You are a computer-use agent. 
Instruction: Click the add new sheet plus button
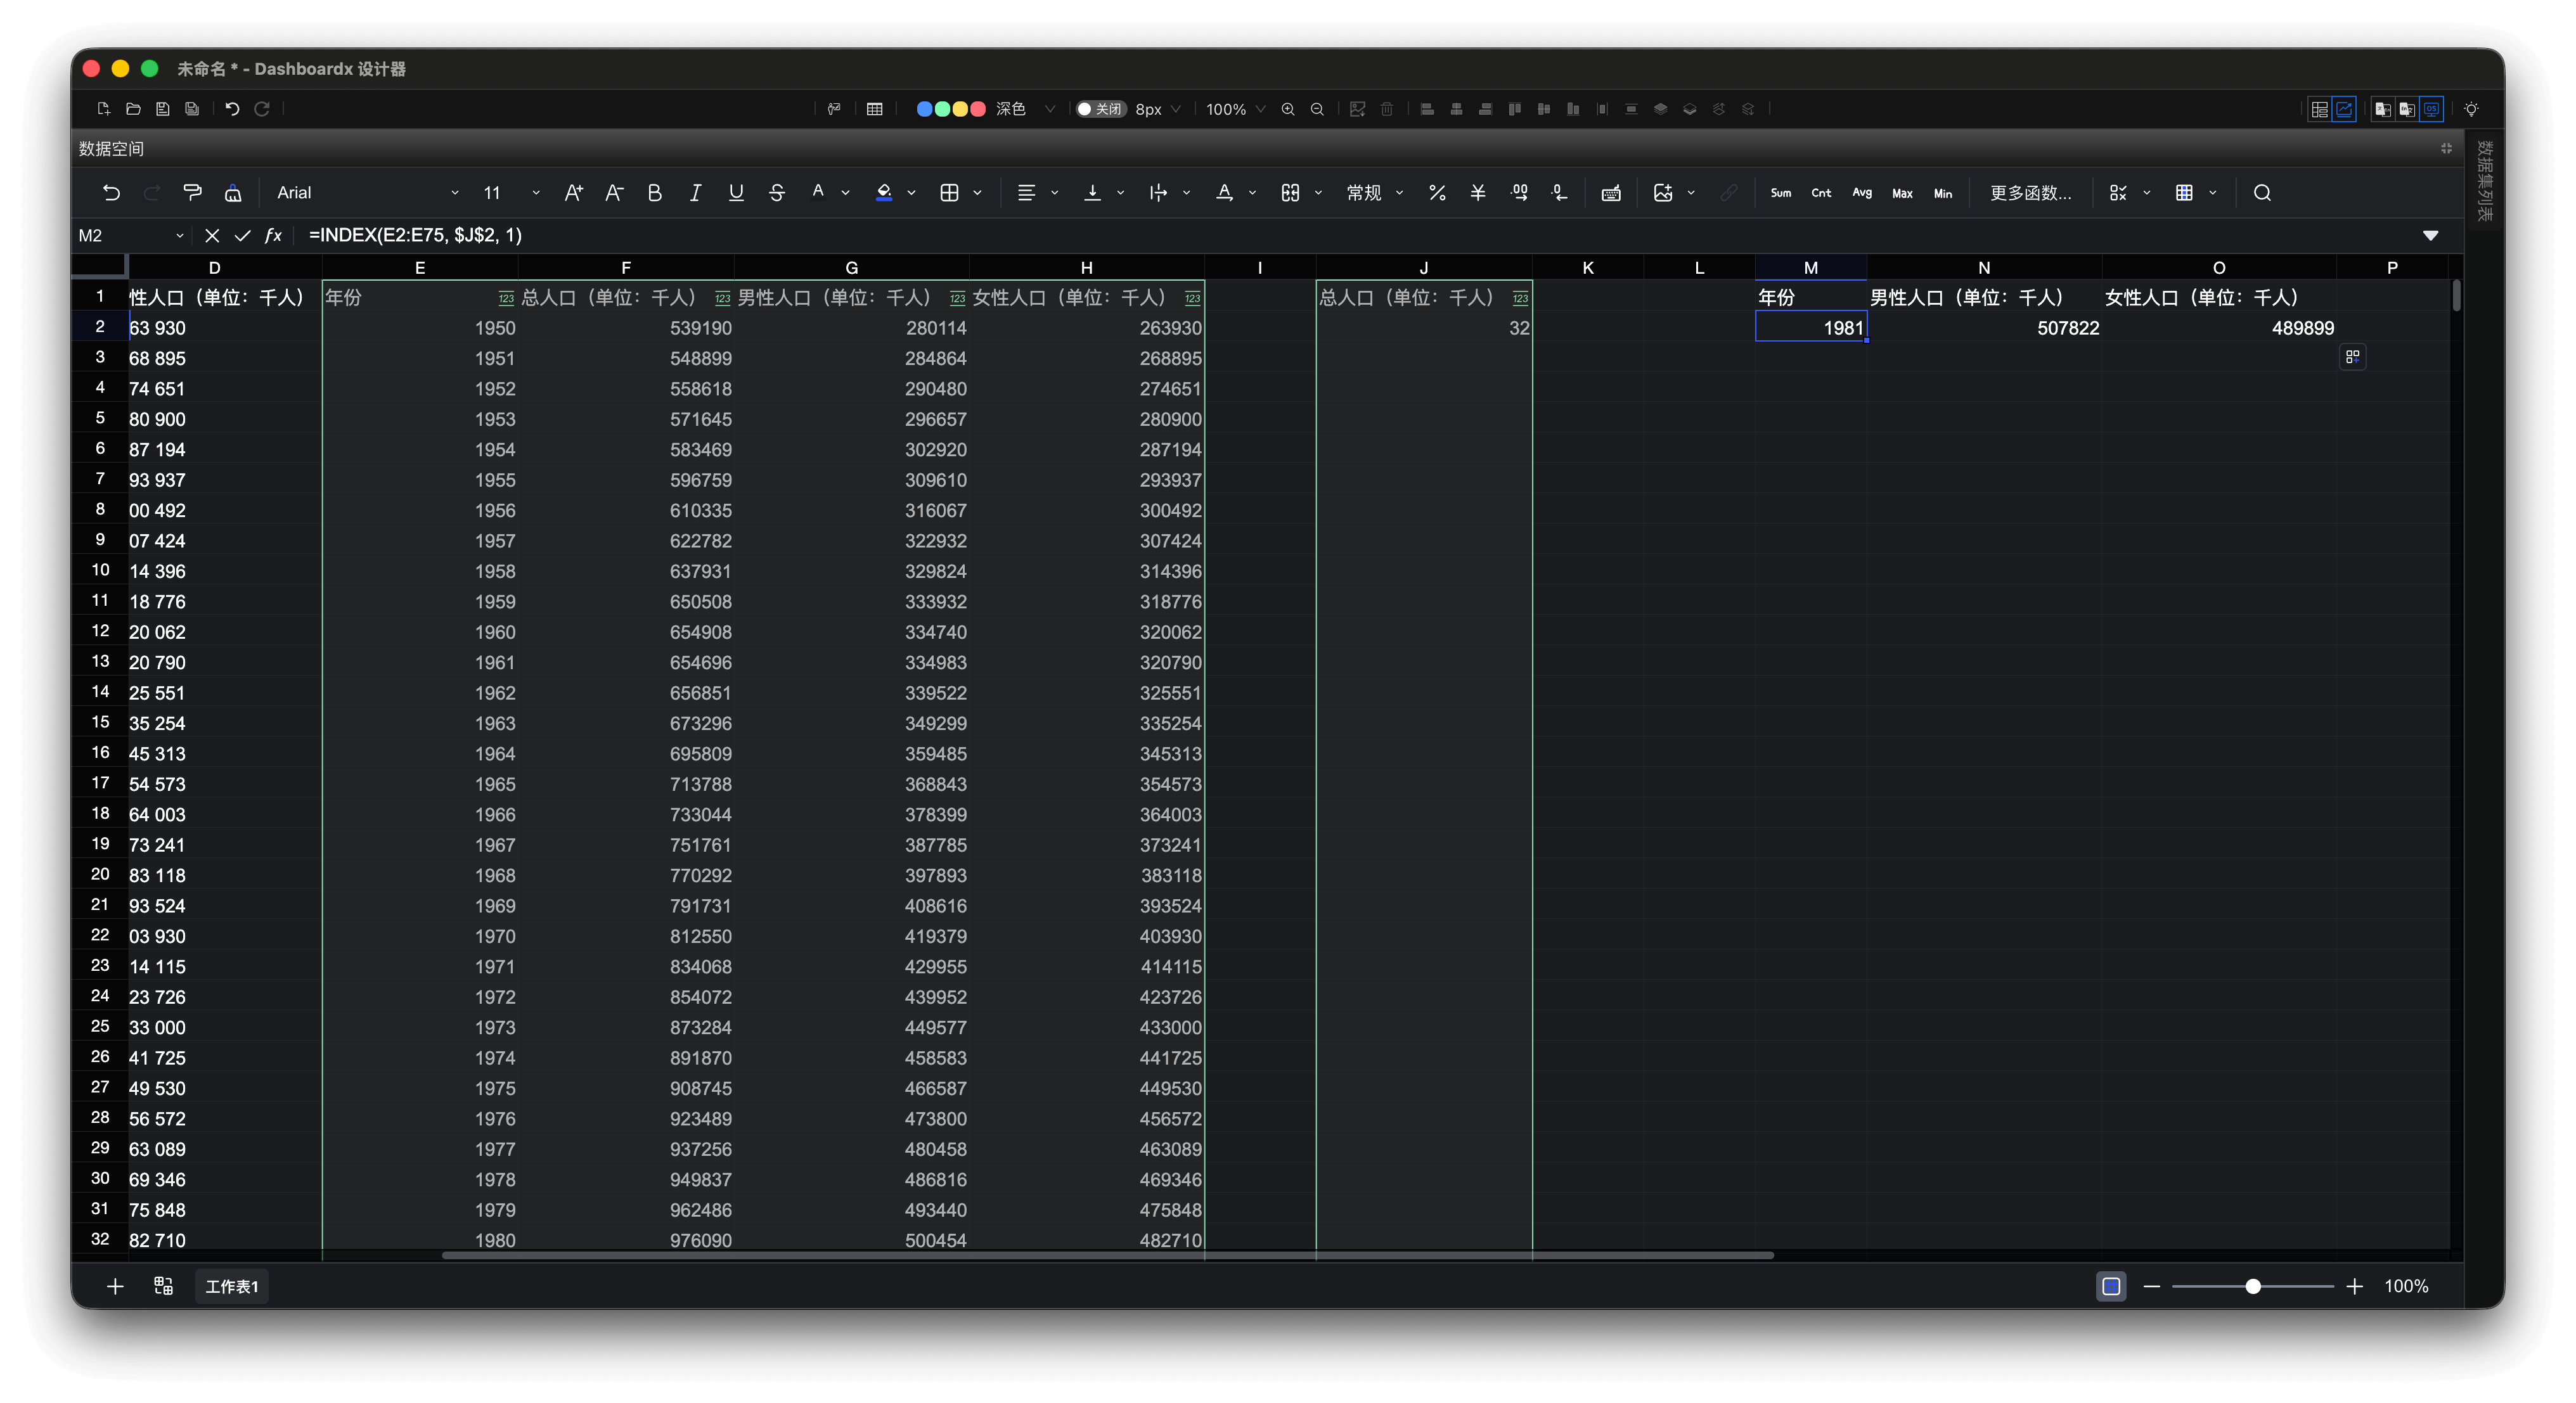tap(115, 1286)
